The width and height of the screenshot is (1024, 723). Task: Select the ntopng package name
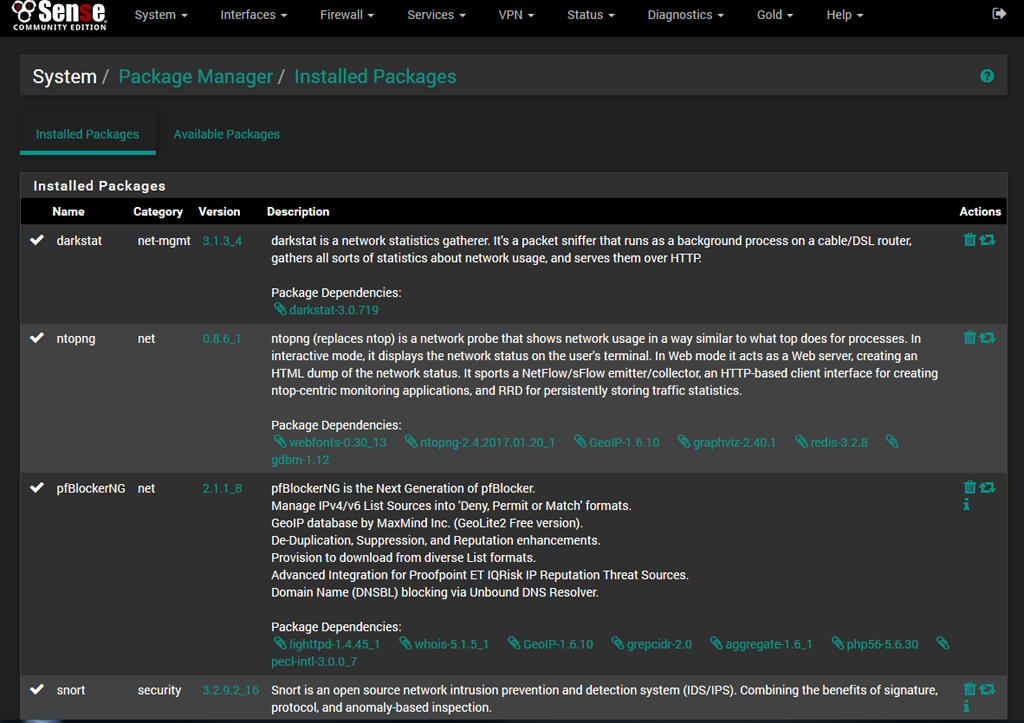pyautogui.click(x=76, y=338)
